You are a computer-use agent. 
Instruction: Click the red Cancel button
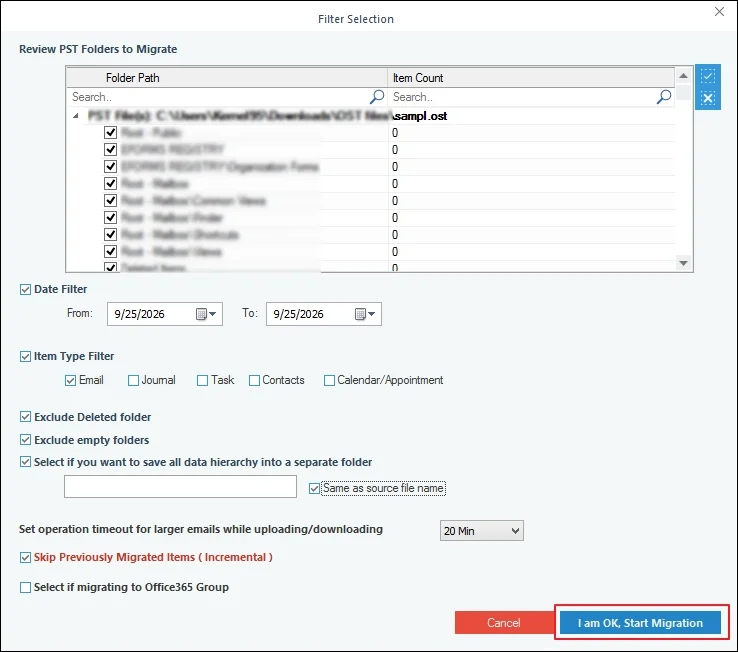pos(504,623)
